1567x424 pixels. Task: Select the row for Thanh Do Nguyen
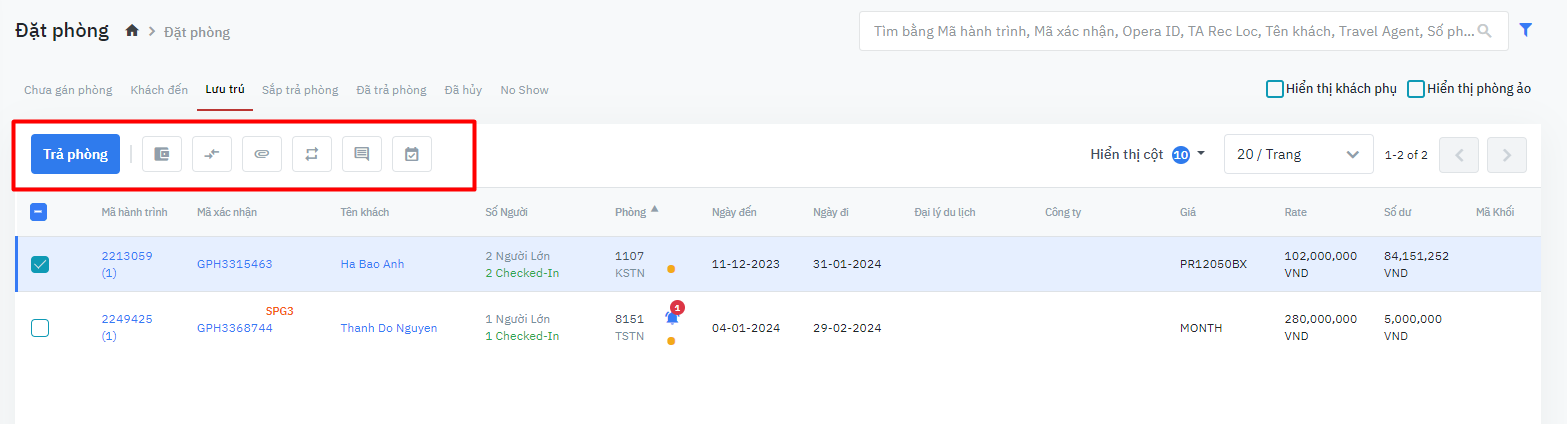[x=40, y=328]
